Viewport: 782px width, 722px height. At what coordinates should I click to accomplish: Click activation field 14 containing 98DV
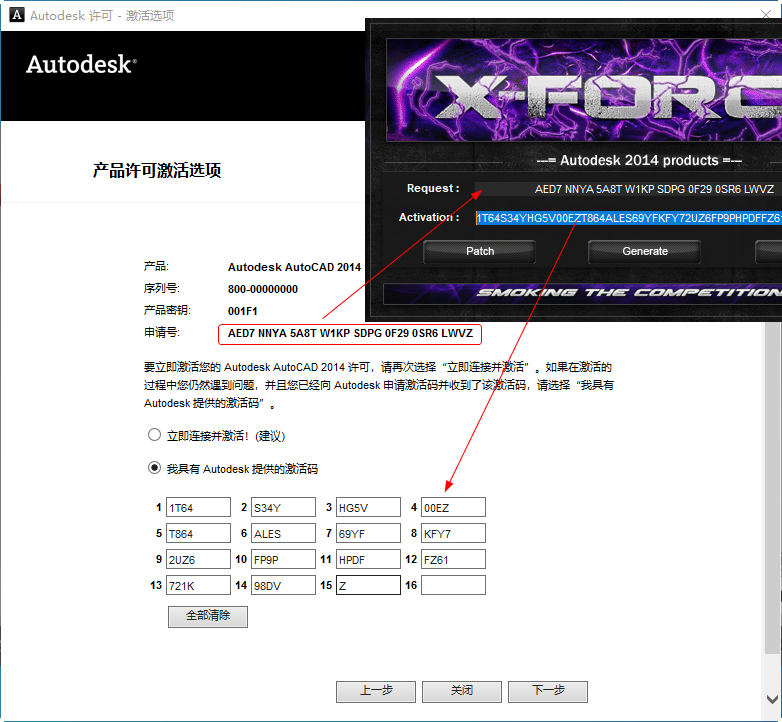click(x=283, y=586)
